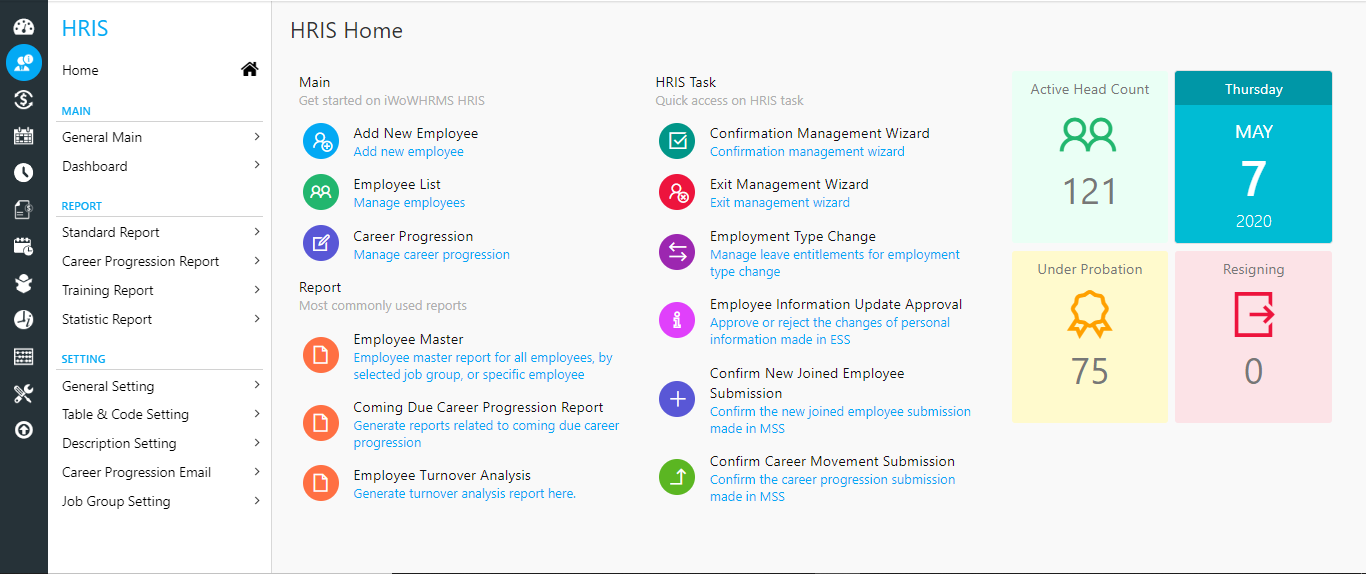Open the reading person training icon in left rail
Viewport: 1366px width, 574px height.
click(24, 283)
